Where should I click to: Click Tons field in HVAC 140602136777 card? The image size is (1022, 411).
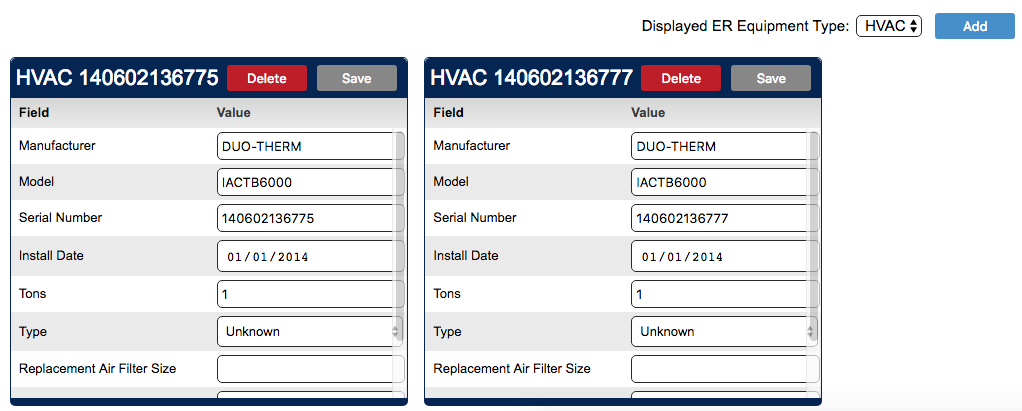pos(720,294)
